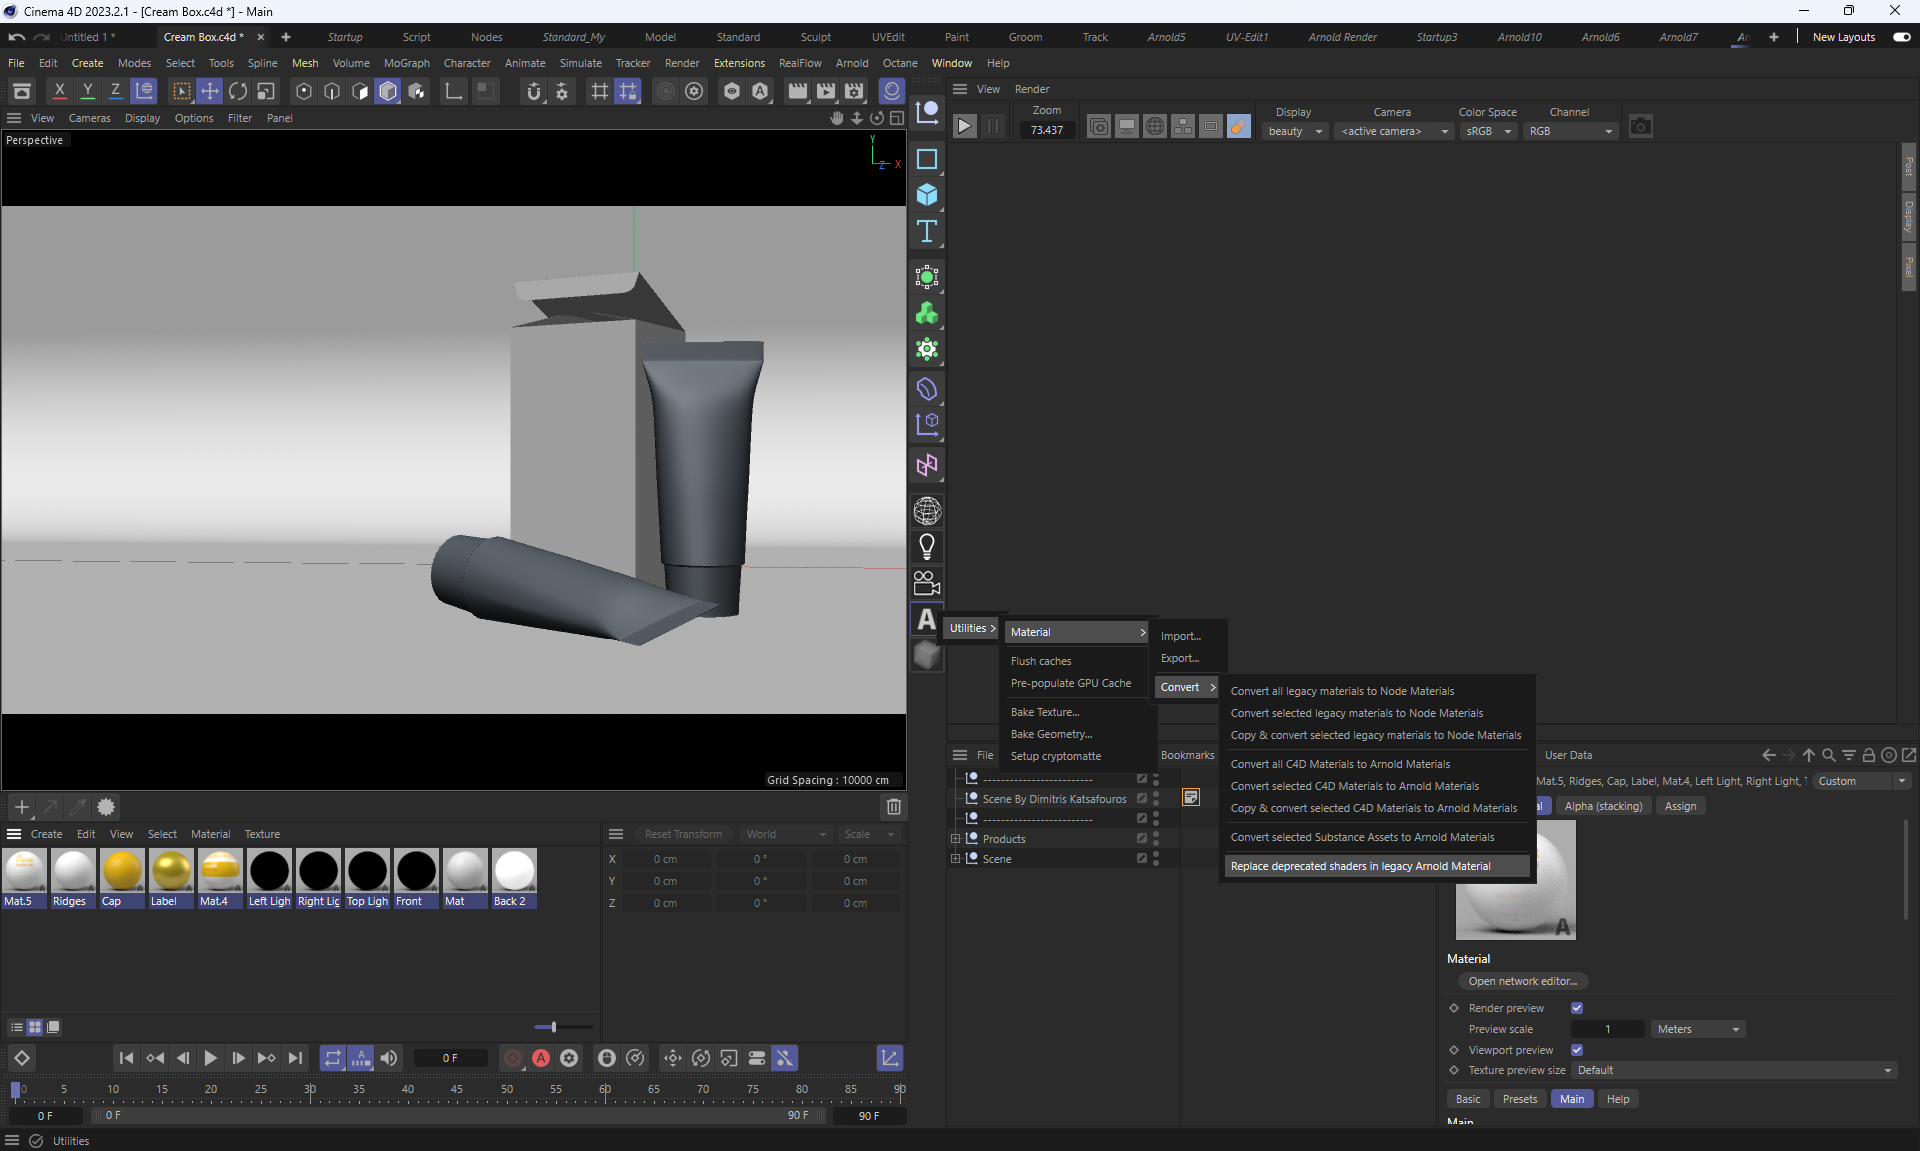Expand the Products tree item
This screenshot has height=1151, width=1920.
(955, 839)
